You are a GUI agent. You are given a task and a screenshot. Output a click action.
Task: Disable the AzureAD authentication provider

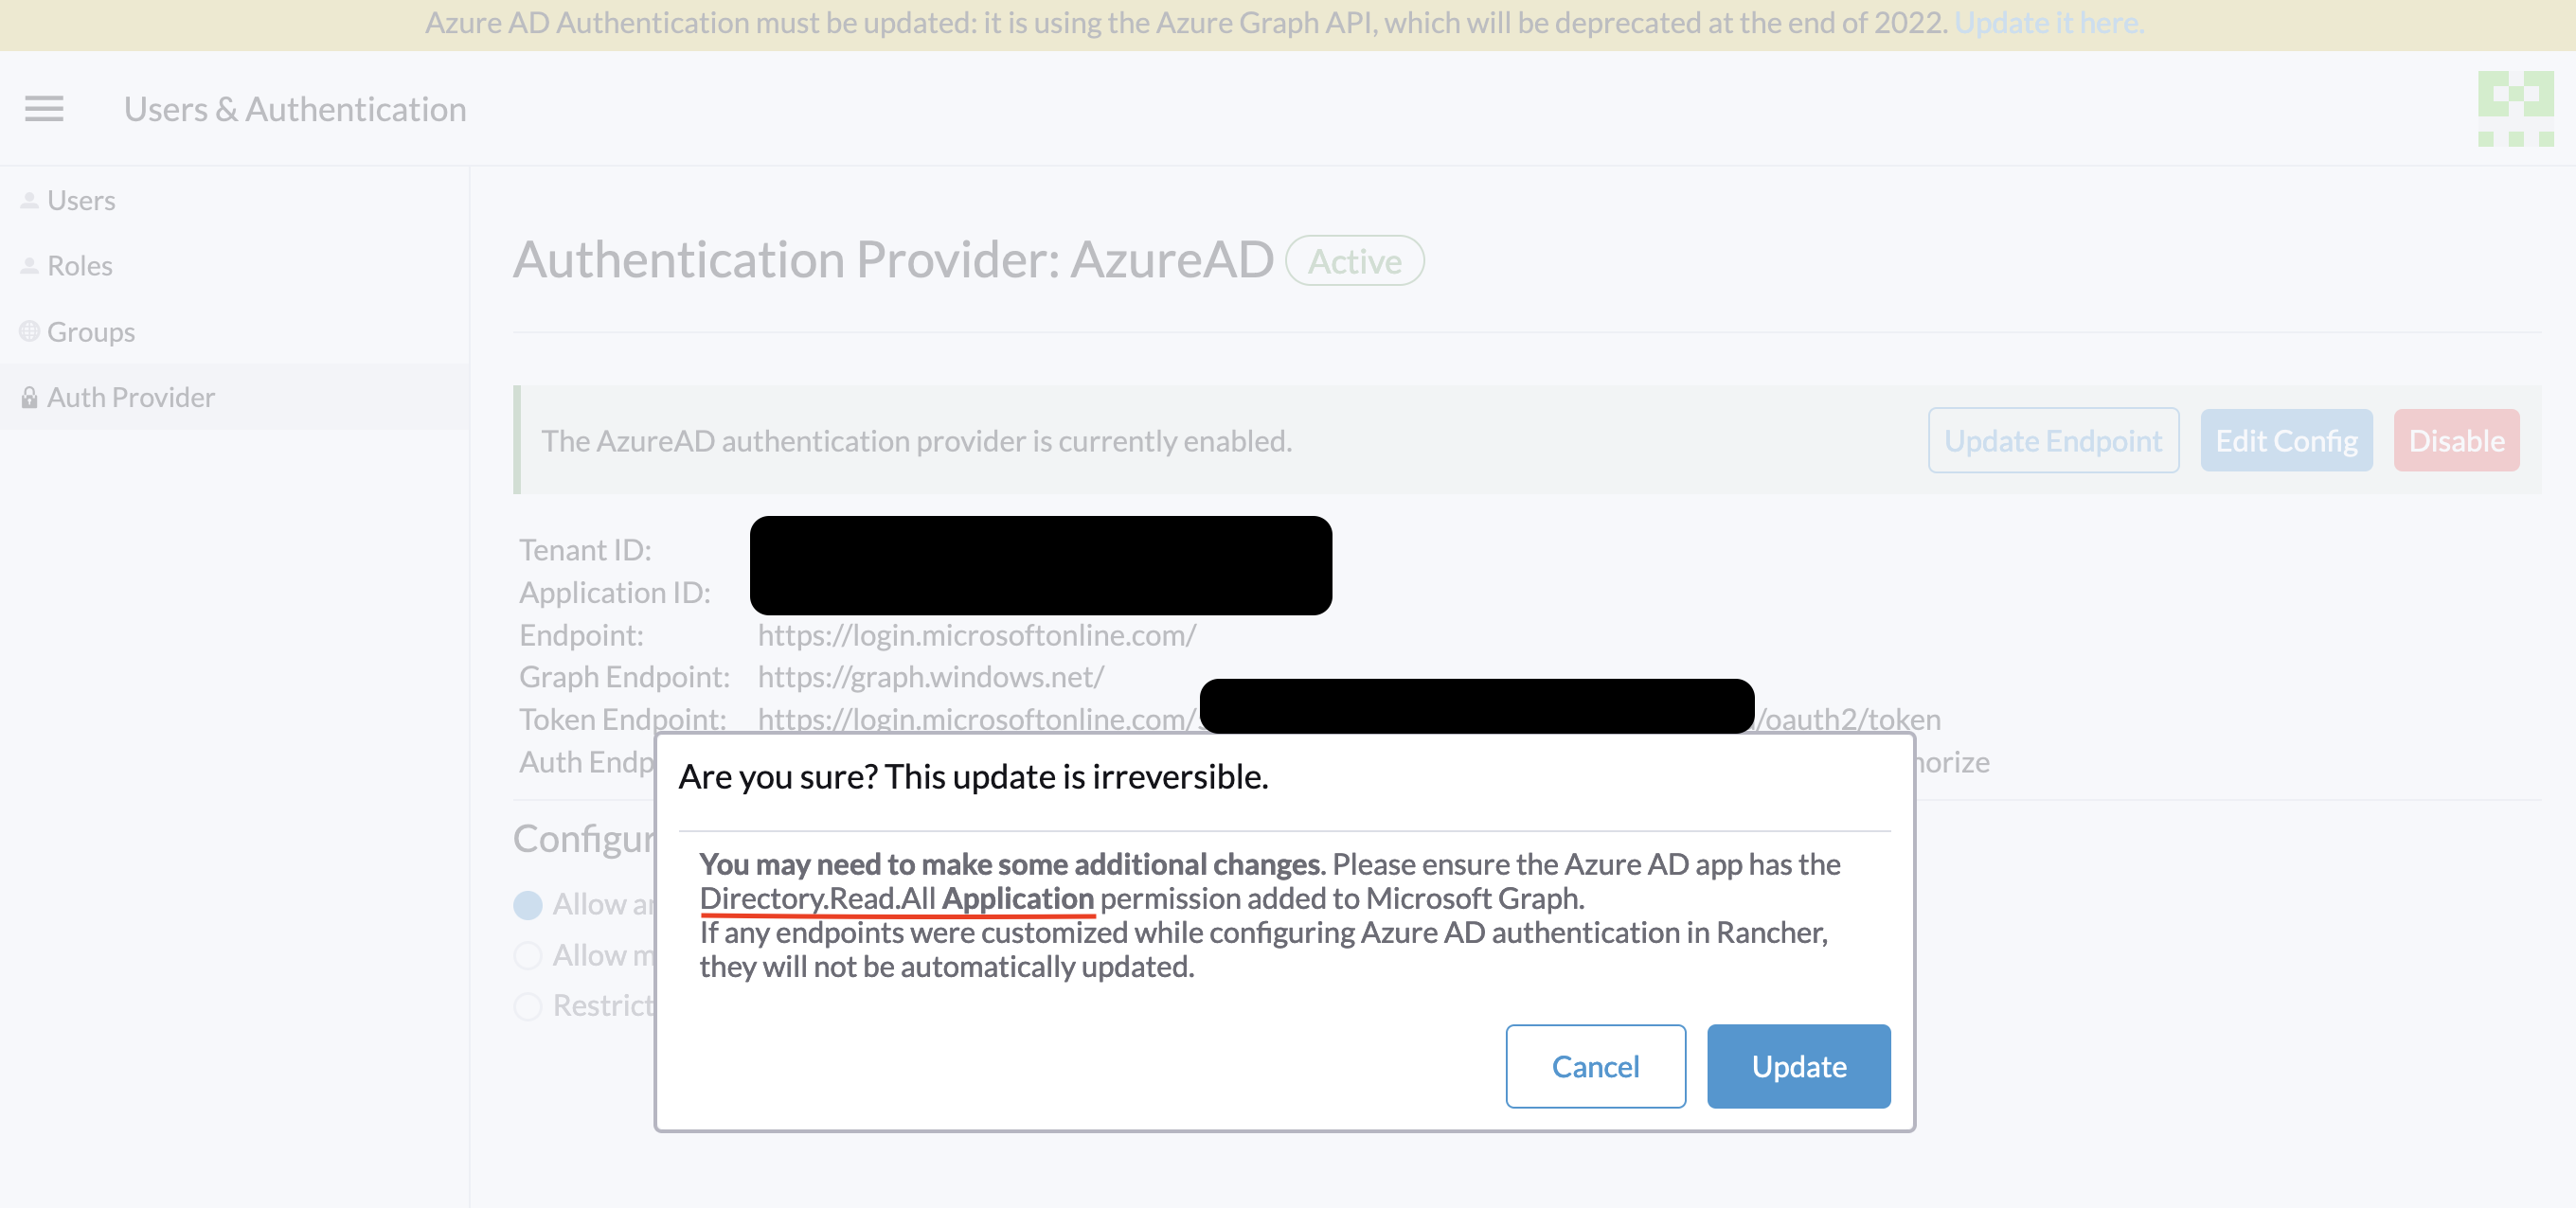[x=2456, y=440]
